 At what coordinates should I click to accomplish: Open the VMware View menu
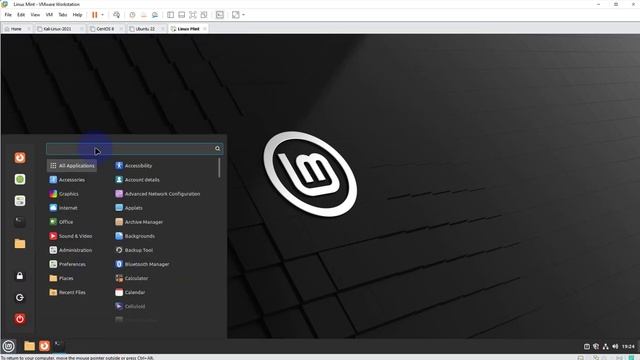click(35, 15)
